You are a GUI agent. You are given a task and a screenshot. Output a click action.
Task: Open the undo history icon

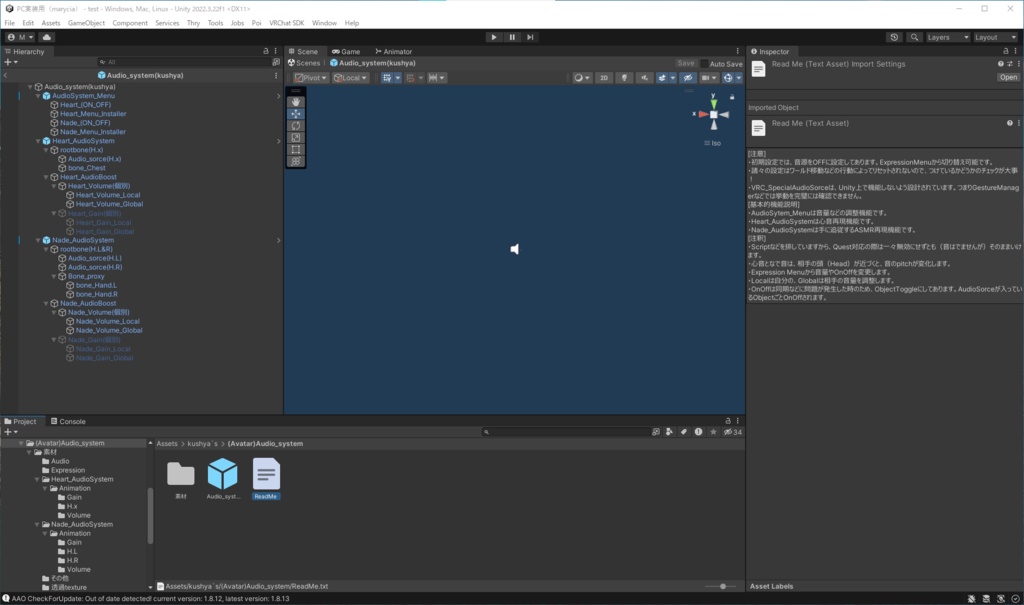pos(894,37)
